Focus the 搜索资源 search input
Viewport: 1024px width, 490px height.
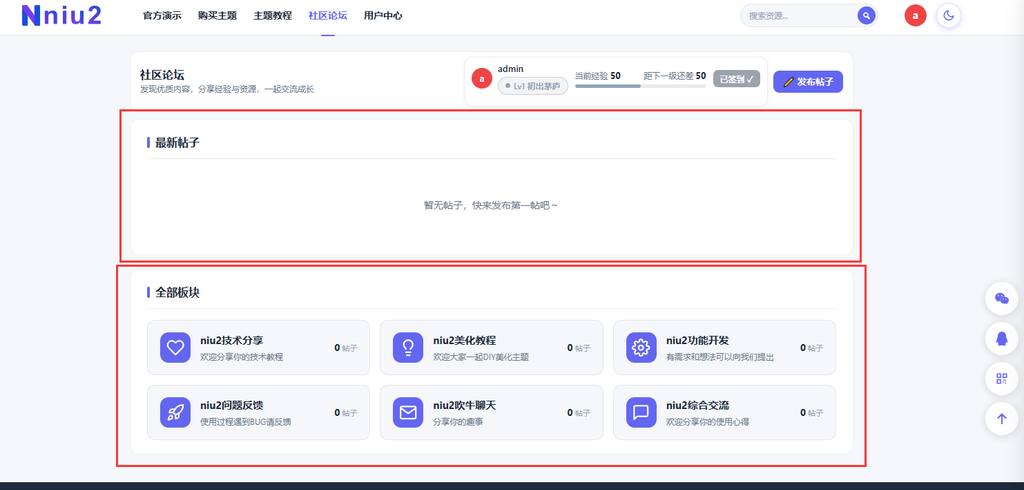click(x=800, y=16)
